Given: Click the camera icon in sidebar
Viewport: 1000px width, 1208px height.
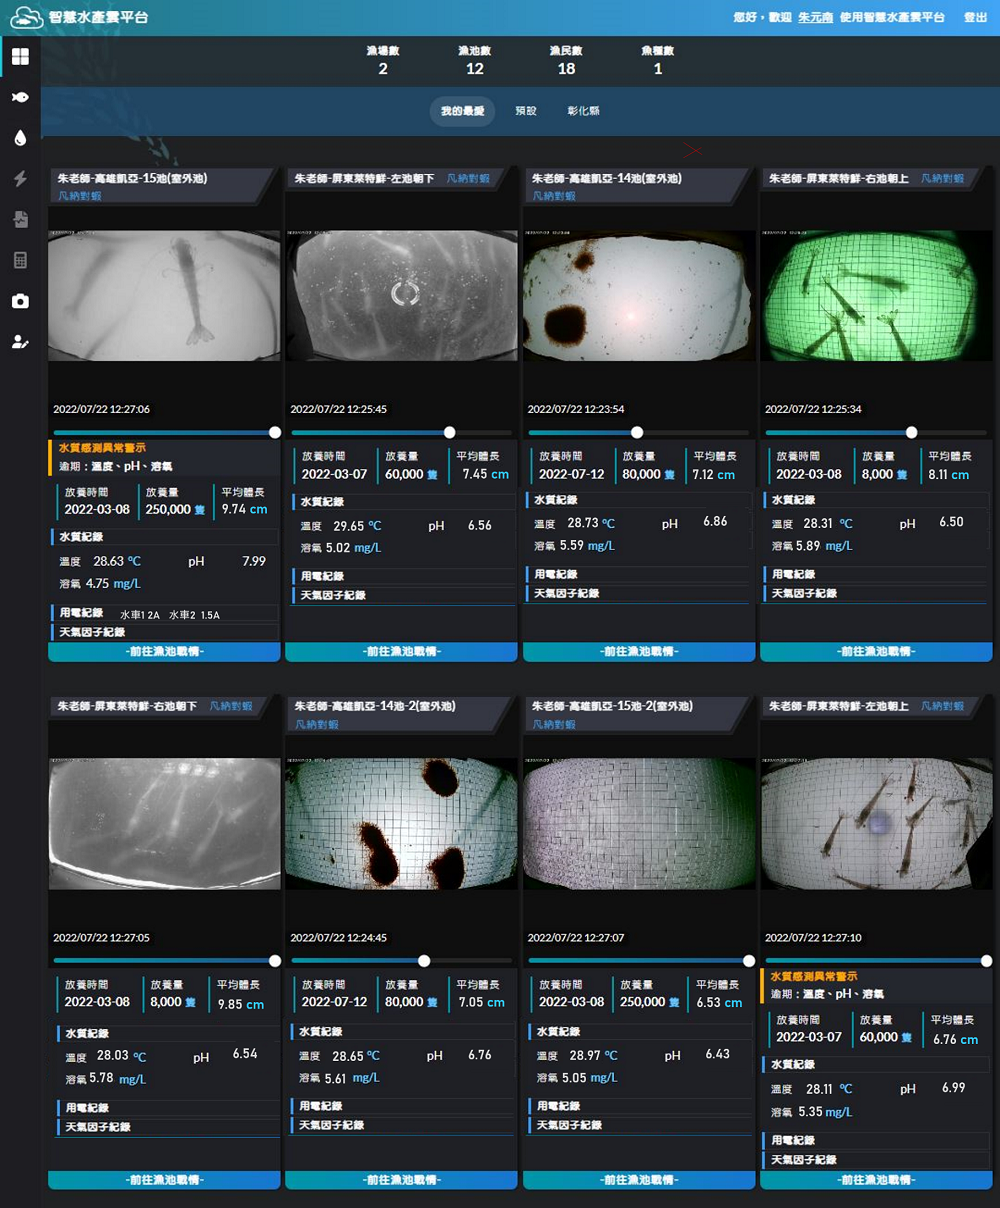Looking at the screenshot, I should tap(20, 301).
